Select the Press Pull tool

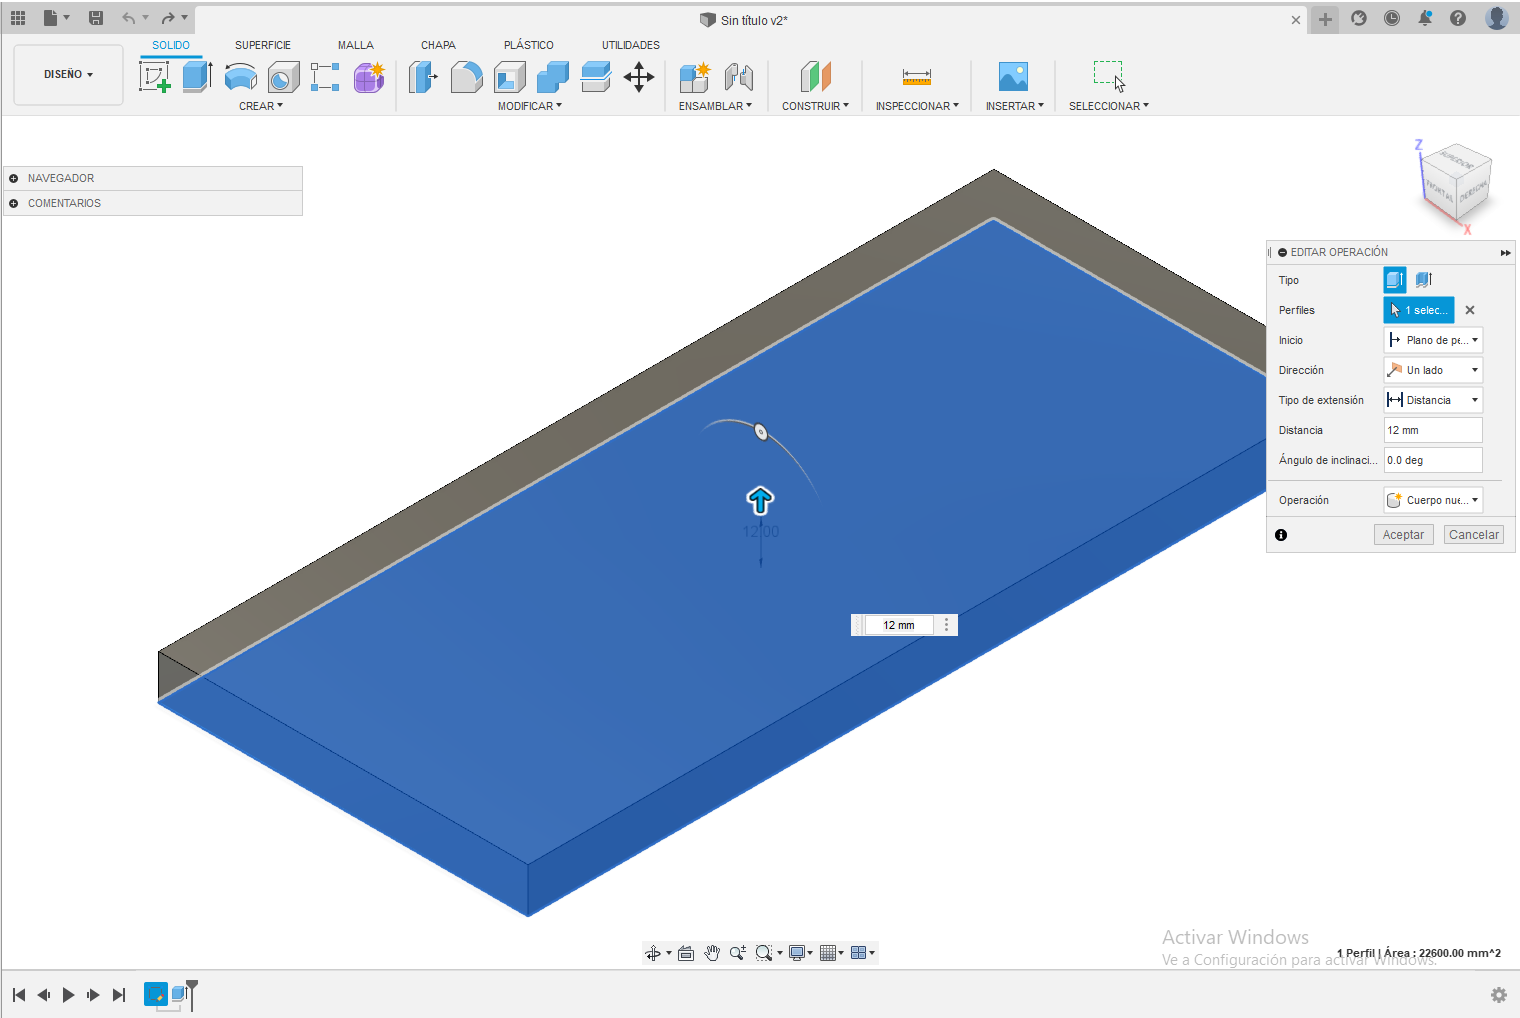pyautogui.click(x=423, y=77)
